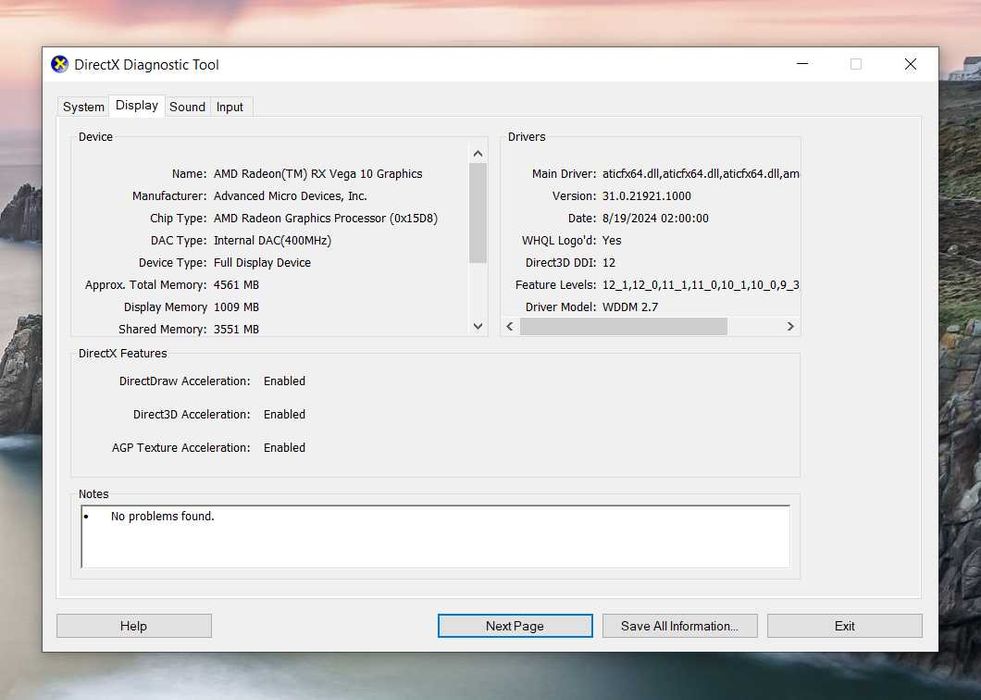Screen dimensions: 981x700
Task: Click WHQL Logo'd value 'Yes'
Action: 611,240
